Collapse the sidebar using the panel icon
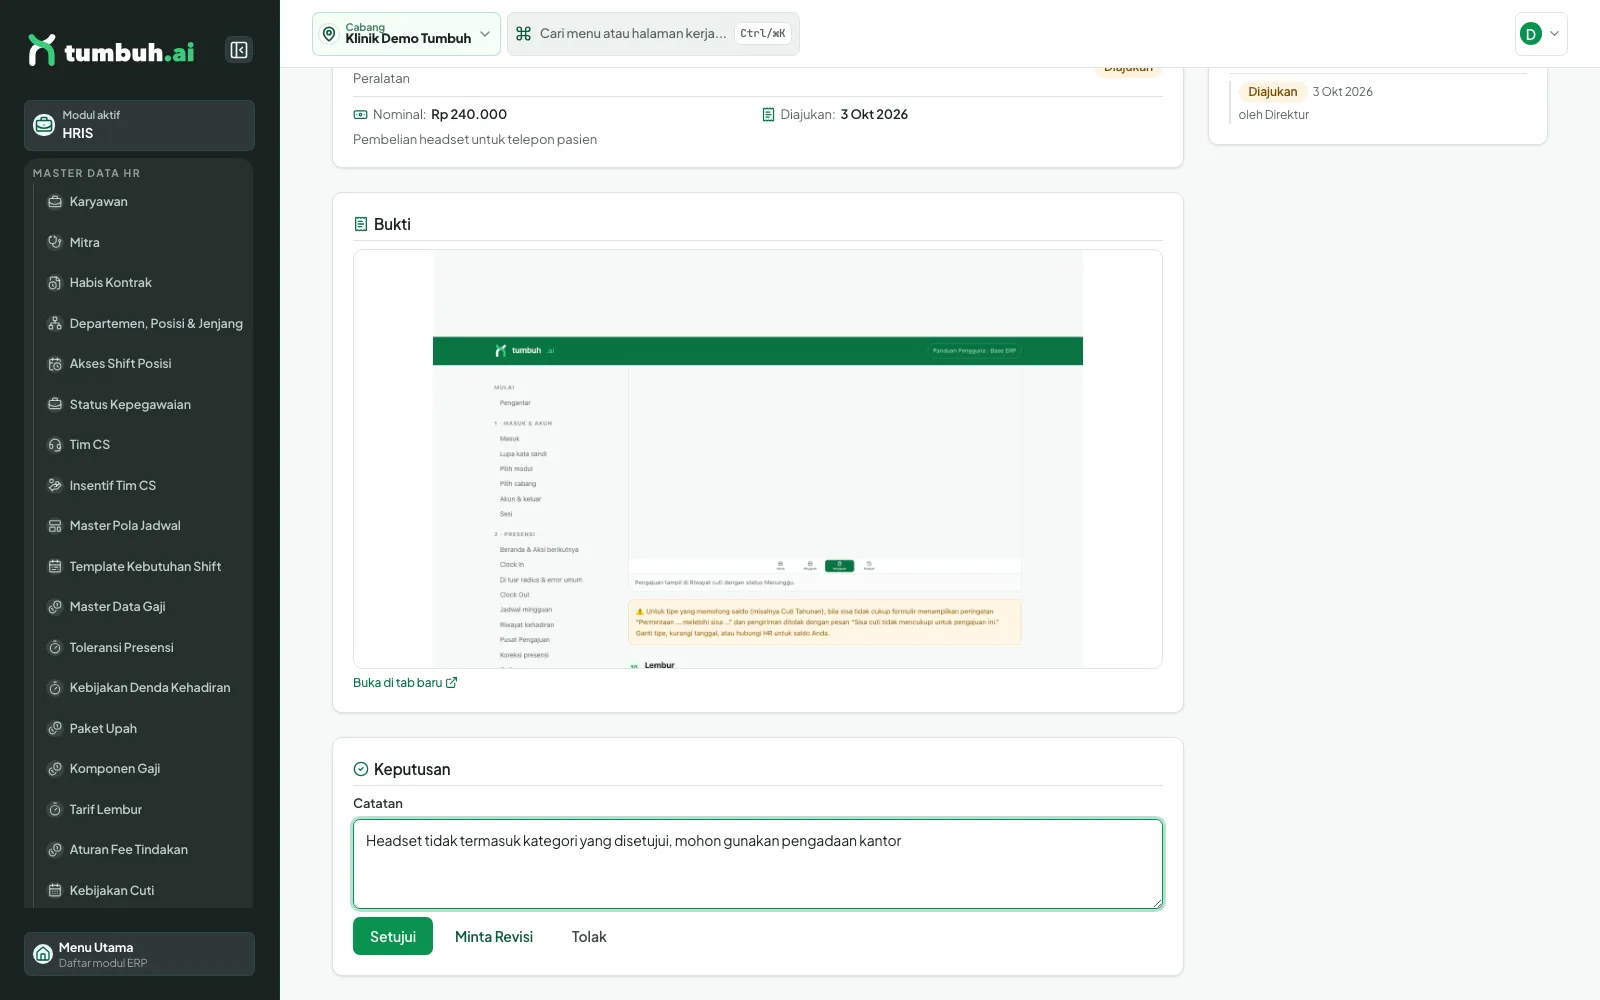 (239, 50)
